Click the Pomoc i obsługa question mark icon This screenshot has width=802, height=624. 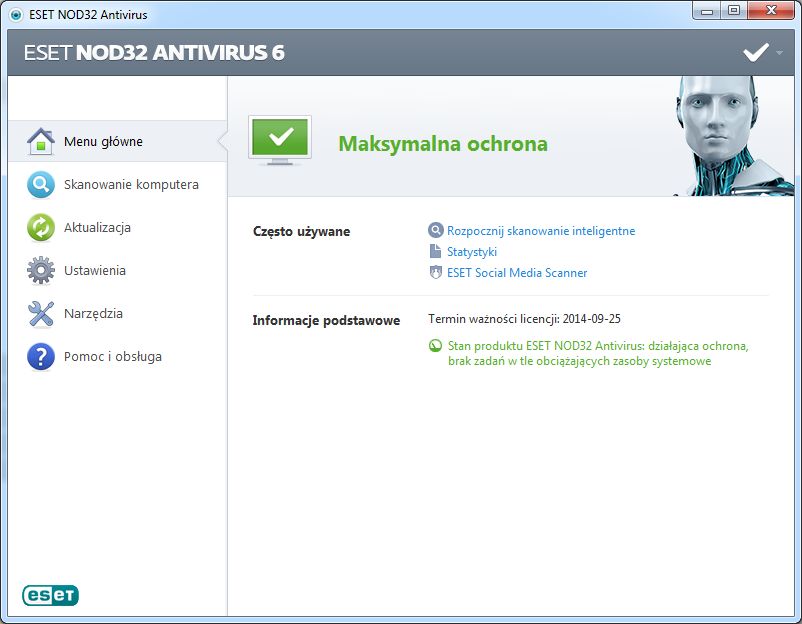click(40, 356)
